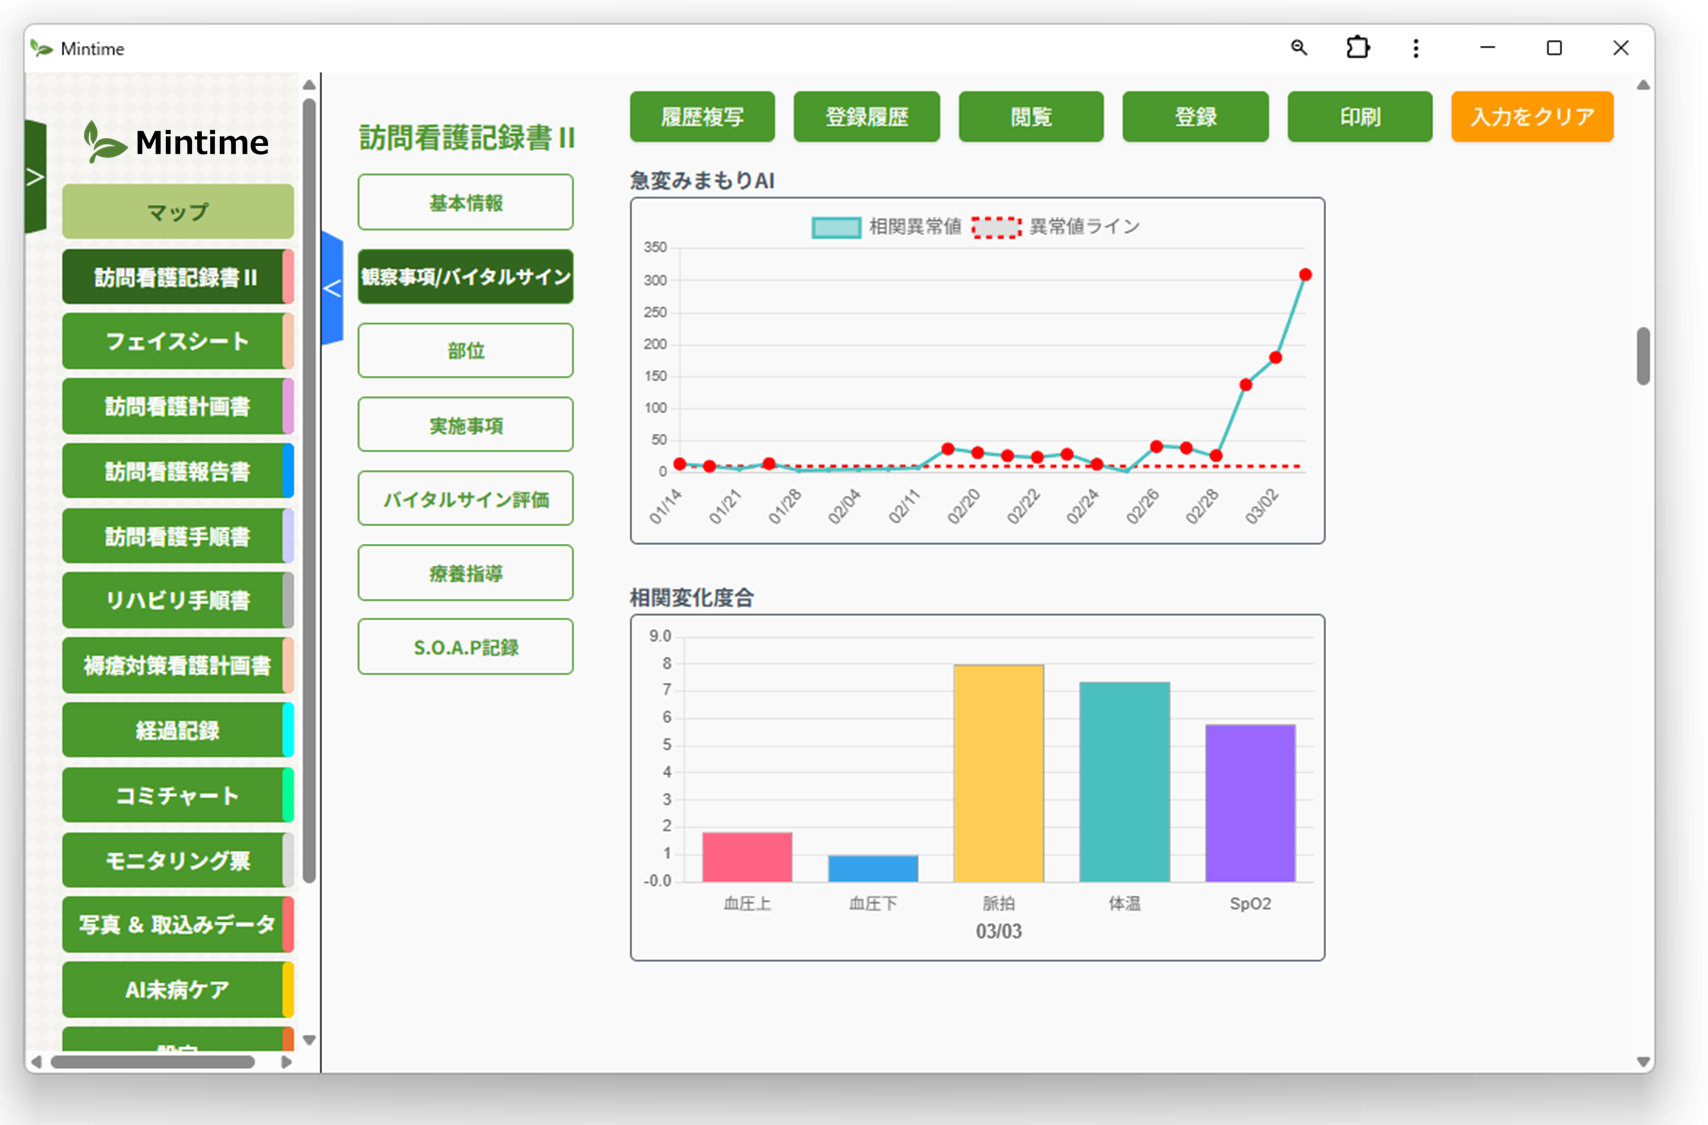
Task: Open the AI未病ケア section
Action: pyautogui.click(x=177, y=989)
